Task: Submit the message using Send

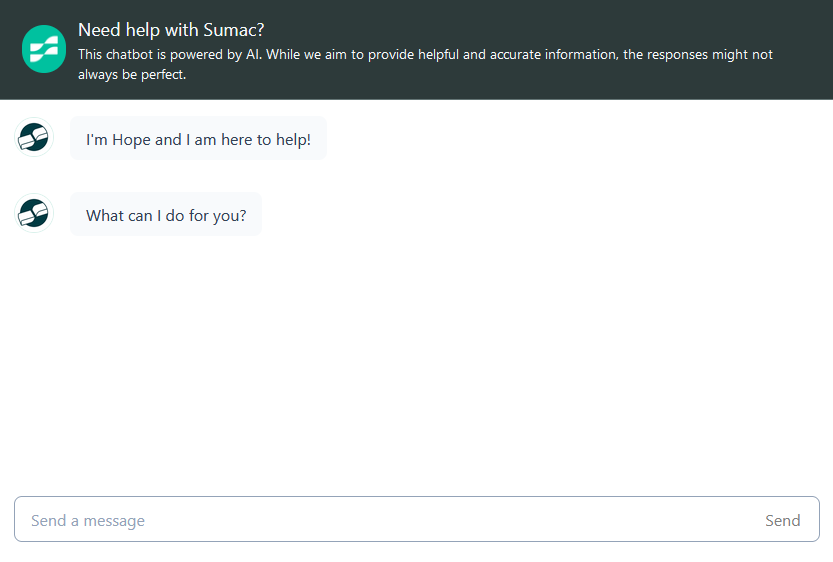Action: 782,520
